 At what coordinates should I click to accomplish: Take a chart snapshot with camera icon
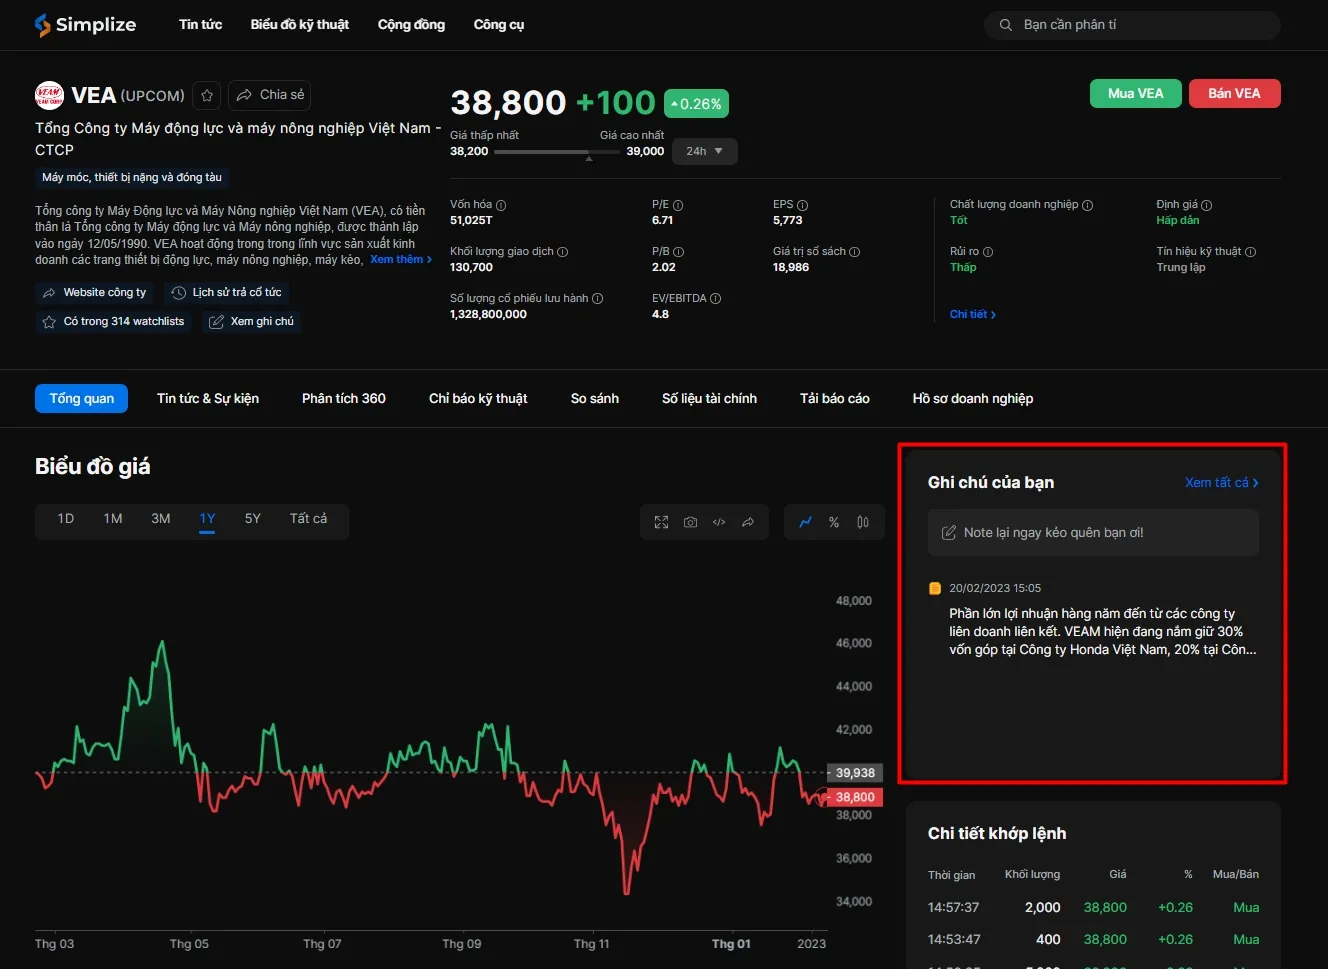[x=690, y=522]
